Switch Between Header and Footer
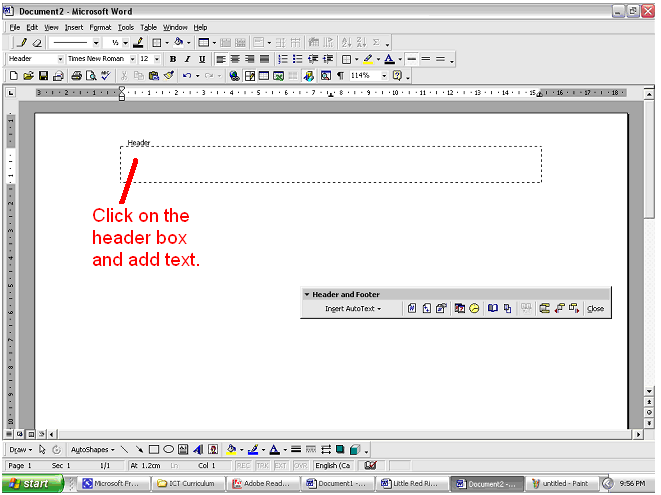 544,309
